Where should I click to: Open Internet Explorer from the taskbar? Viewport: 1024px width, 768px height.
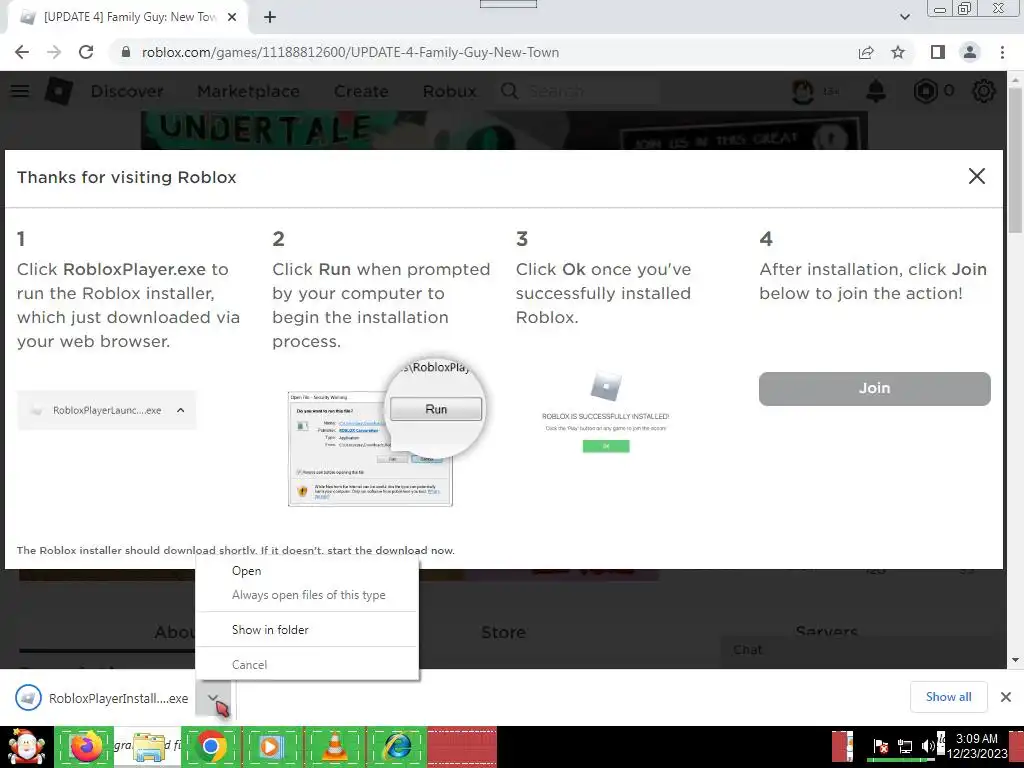[397, 746]
